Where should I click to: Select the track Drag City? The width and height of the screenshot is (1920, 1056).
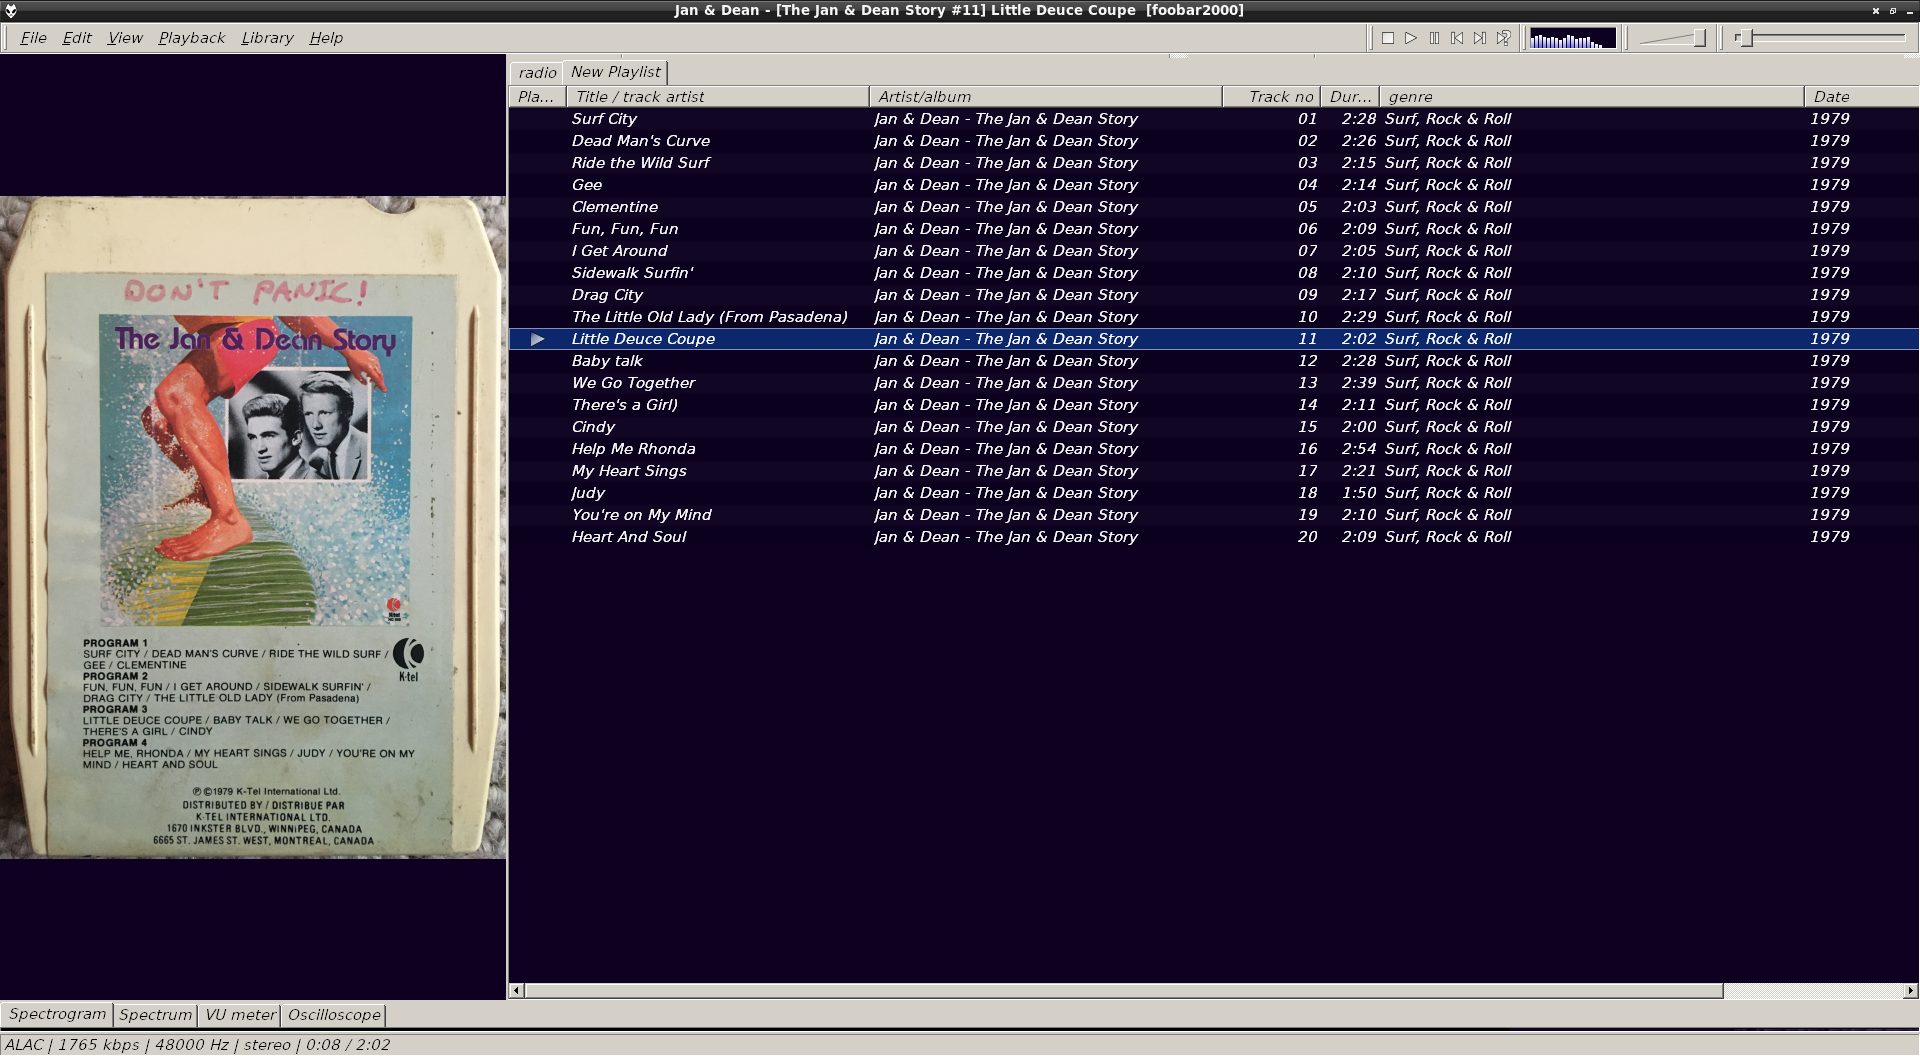click(x=1213, y=295)
